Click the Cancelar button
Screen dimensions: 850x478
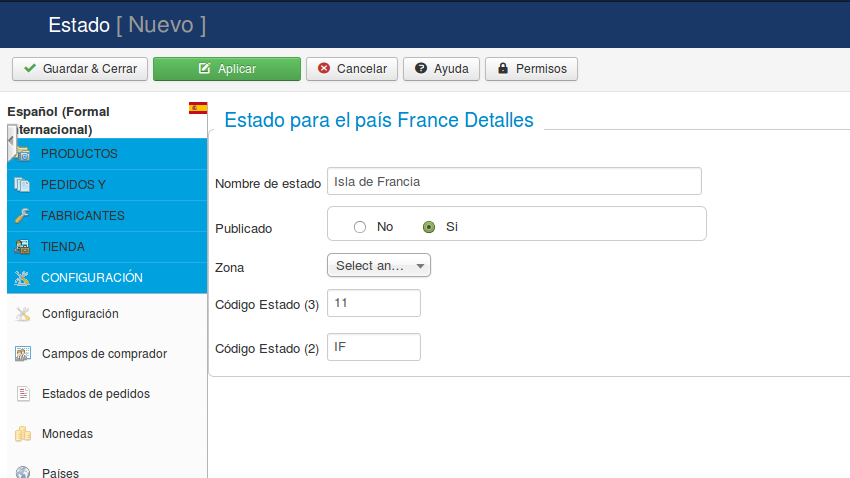(x=352, y=69)
